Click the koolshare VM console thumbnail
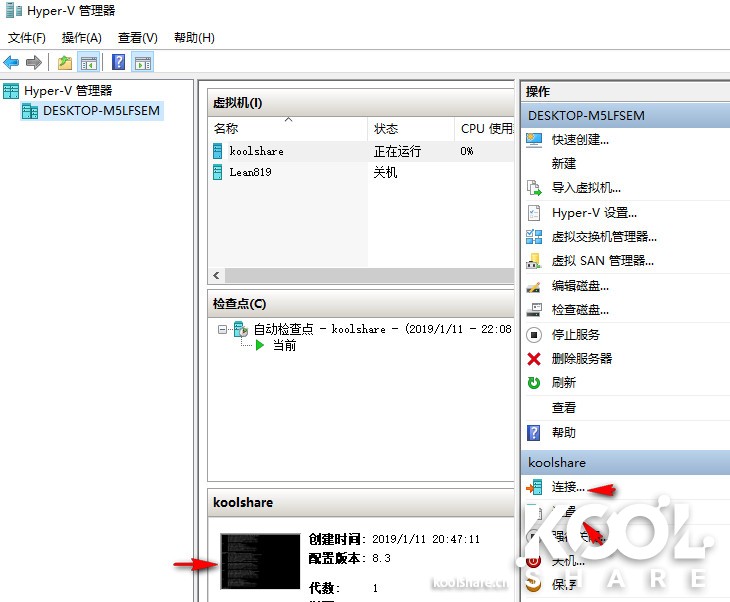730x602 pixels. click(x=260, y=561)
